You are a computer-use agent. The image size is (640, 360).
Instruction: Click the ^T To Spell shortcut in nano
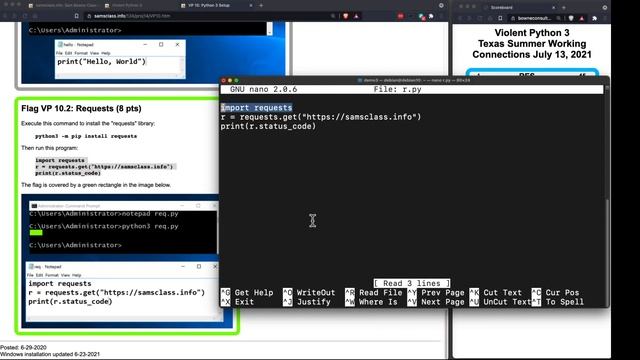[558, 302]
